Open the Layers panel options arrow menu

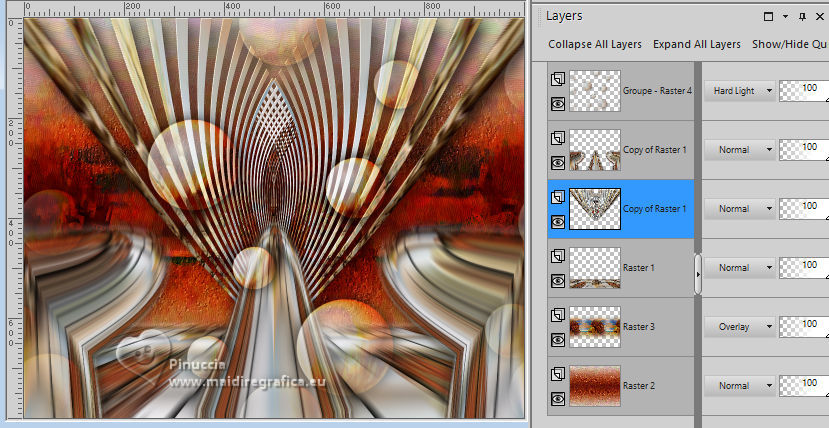pos(787,17)
